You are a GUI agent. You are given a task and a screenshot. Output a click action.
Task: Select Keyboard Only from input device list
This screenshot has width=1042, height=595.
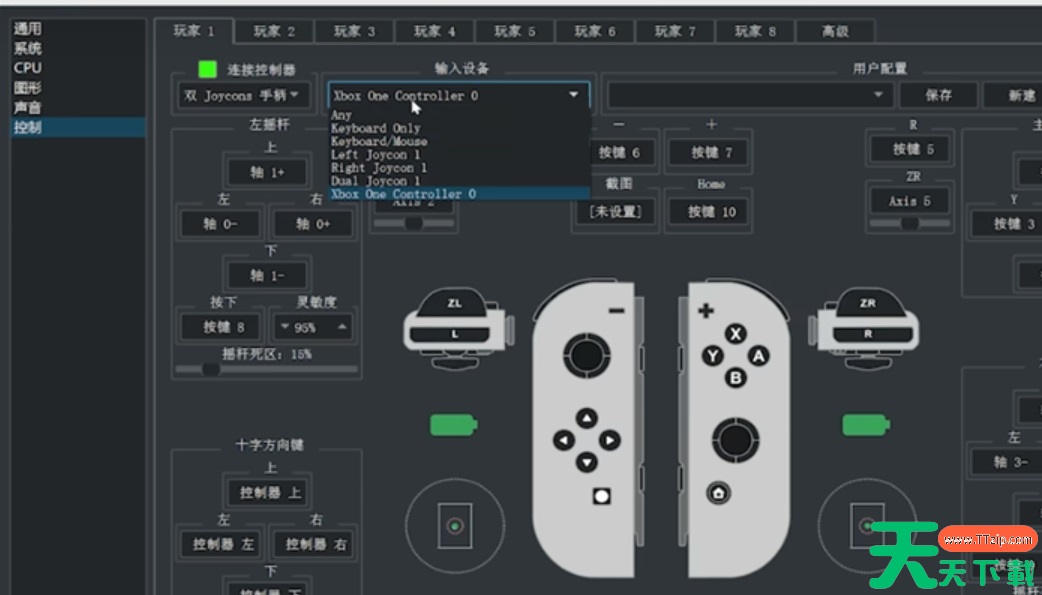click(x=375, y=128)
